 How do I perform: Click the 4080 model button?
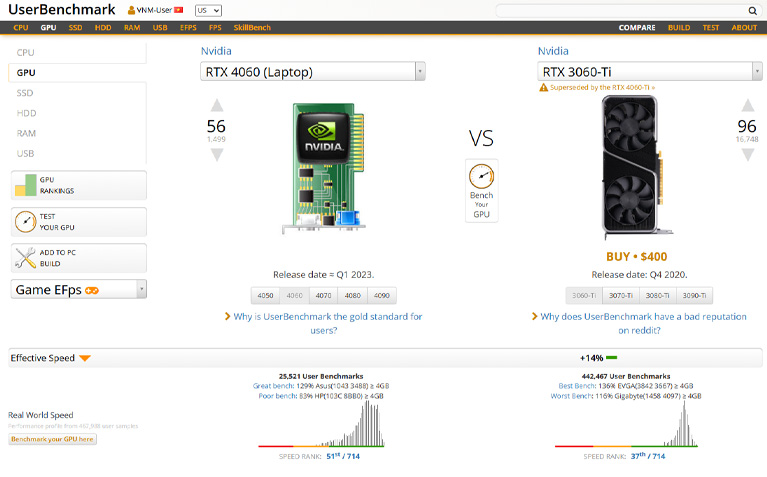click(x=353, y=295)
